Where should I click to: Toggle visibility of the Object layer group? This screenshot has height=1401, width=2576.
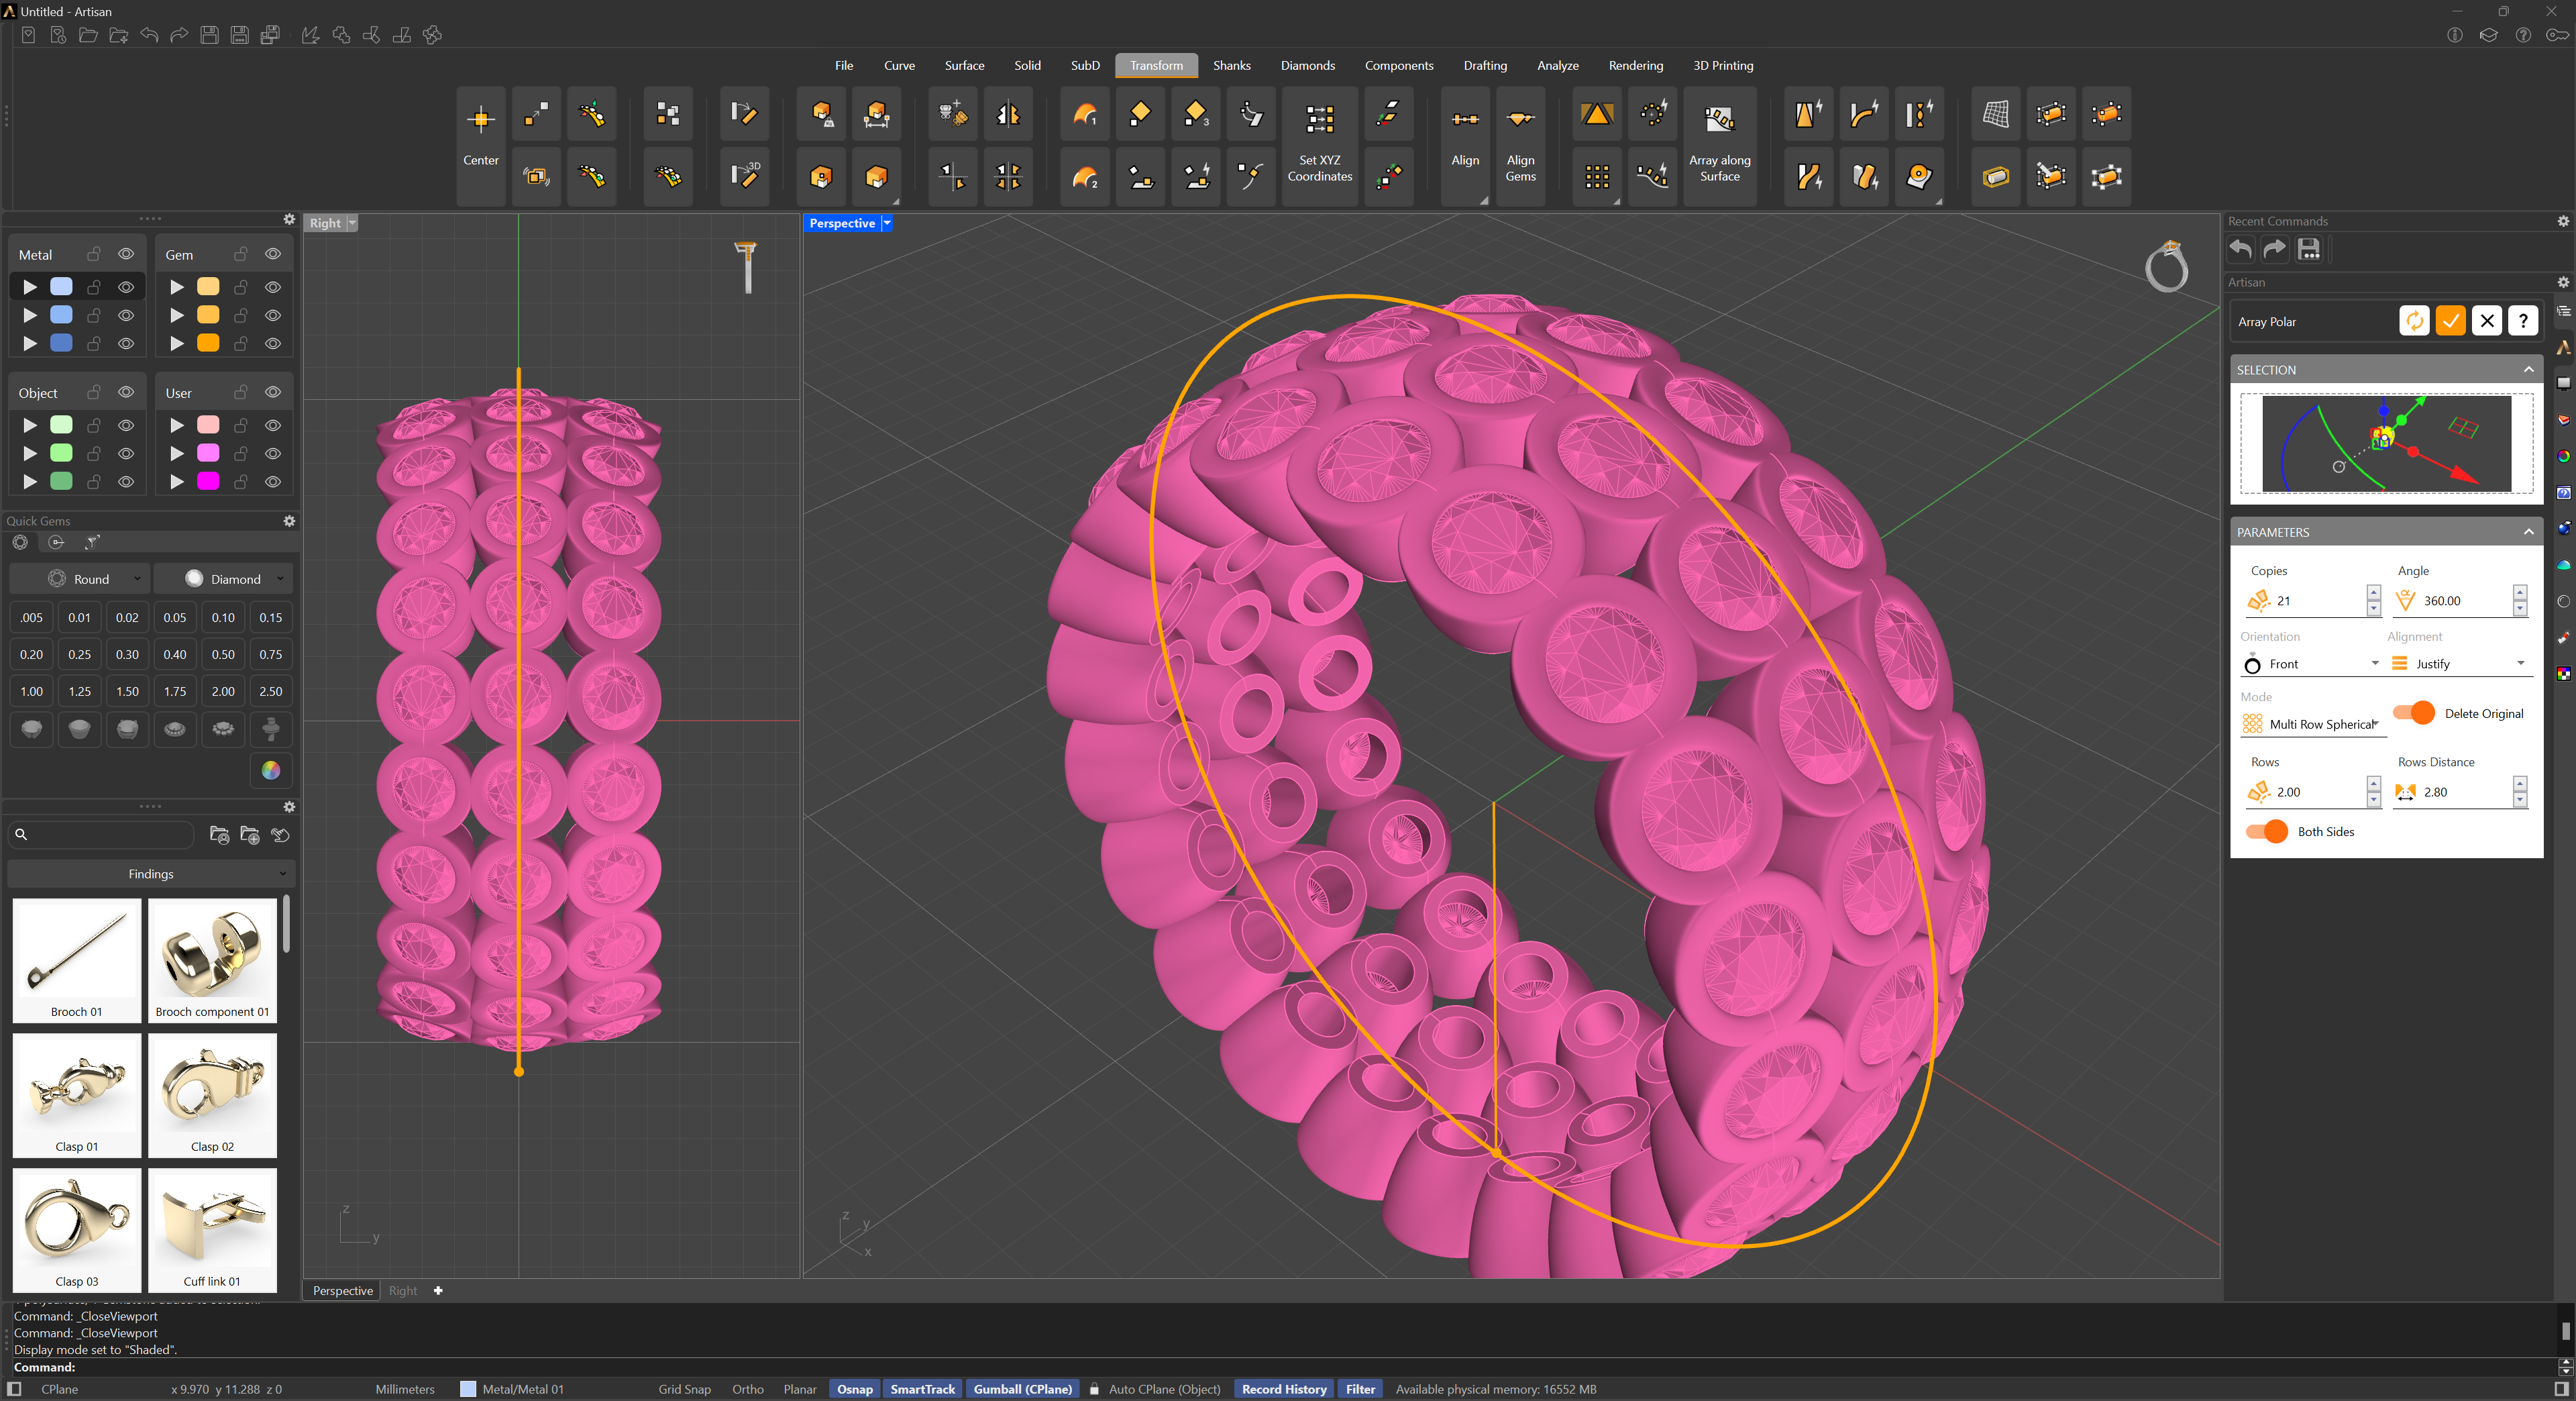point(126,392)
